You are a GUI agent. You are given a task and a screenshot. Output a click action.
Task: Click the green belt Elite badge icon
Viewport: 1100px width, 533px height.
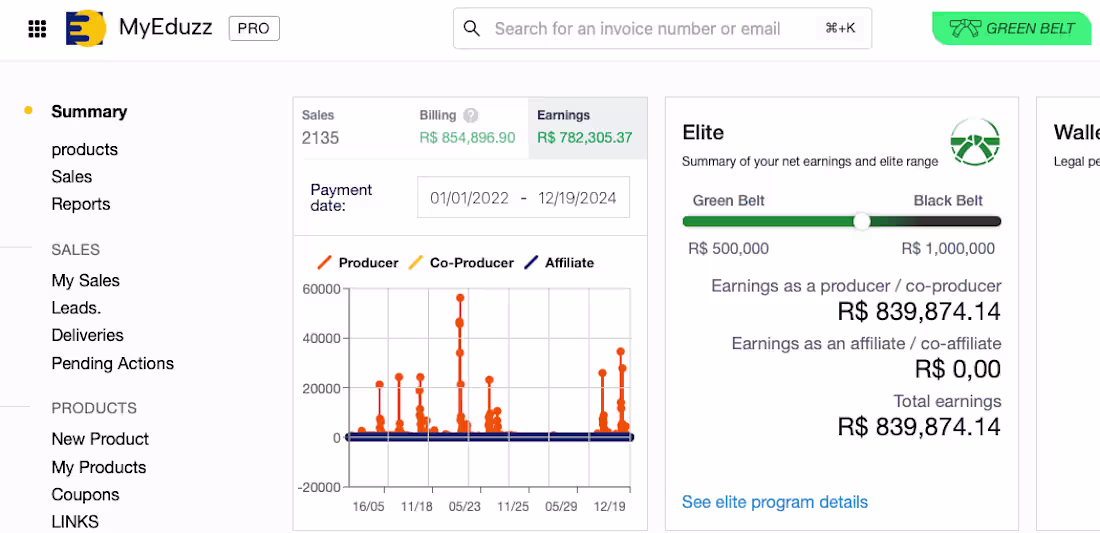[975, 142]
